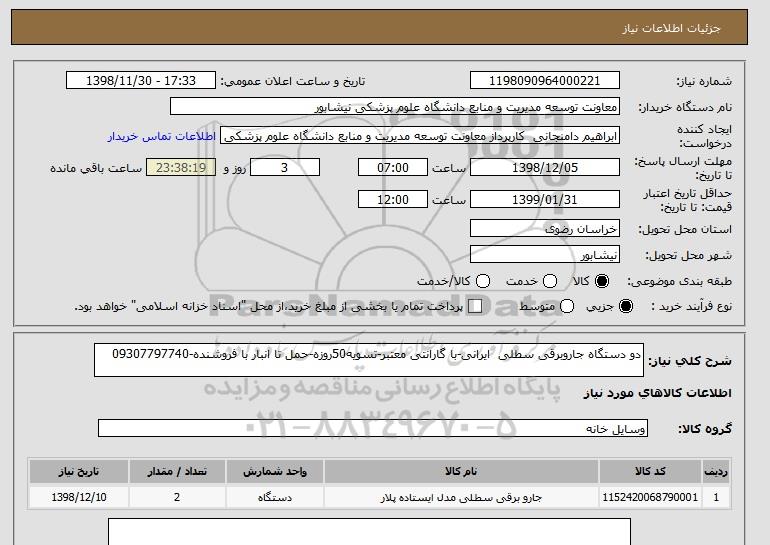This screenshot has height=545, width=770.
Task: Select the خدمت radio button
Action: (550, 281)
